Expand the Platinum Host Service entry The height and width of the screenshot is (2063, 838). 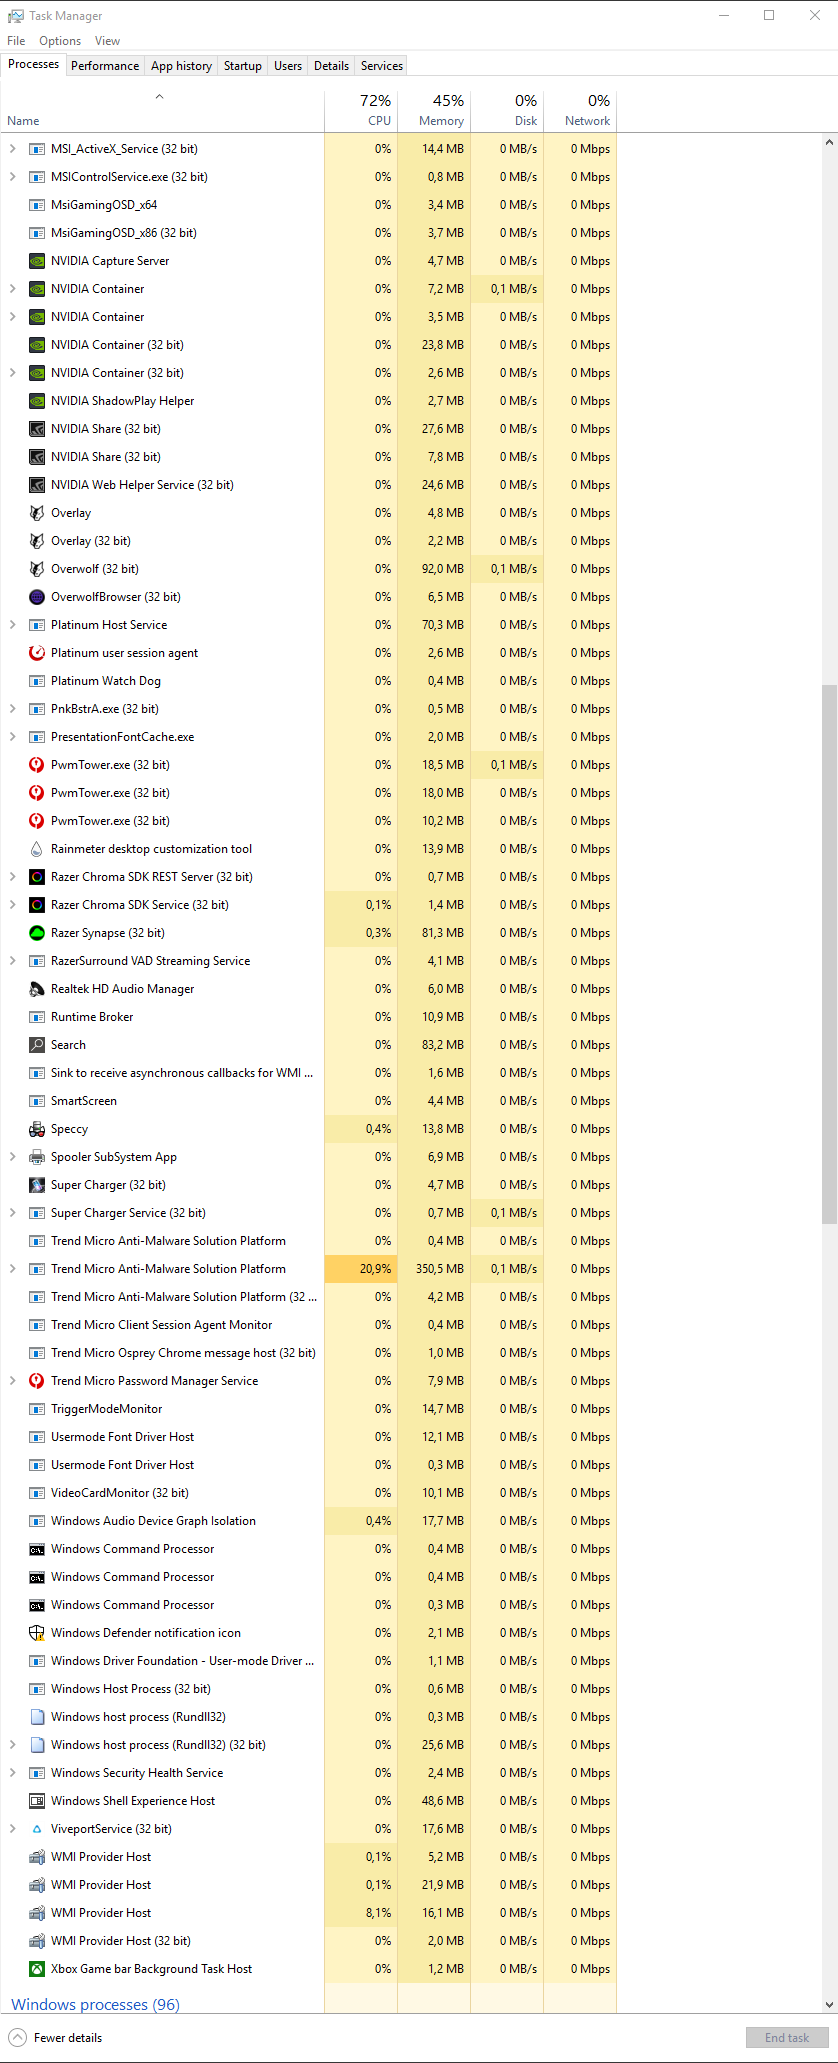click(12, 625)
